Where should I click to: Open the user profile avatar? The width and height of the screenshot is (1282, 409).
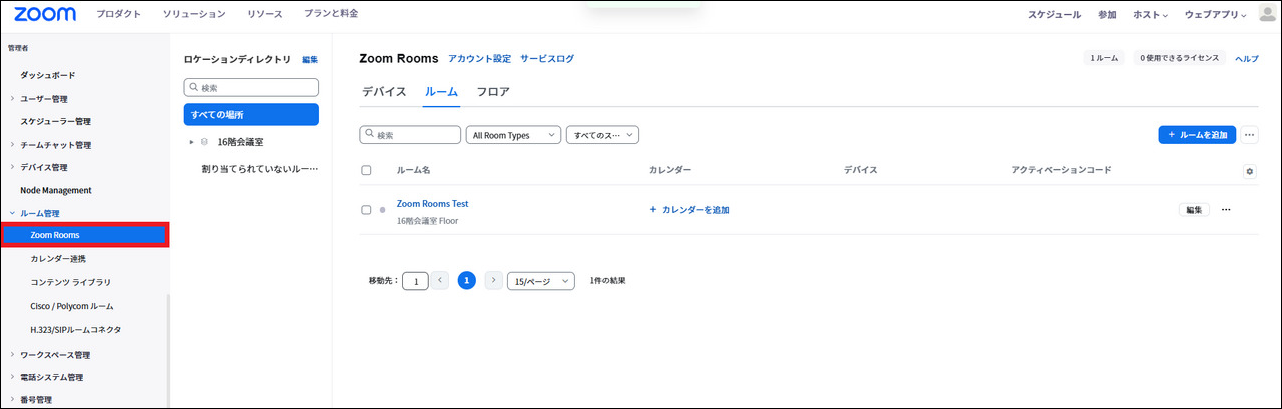pos(1267,14)
